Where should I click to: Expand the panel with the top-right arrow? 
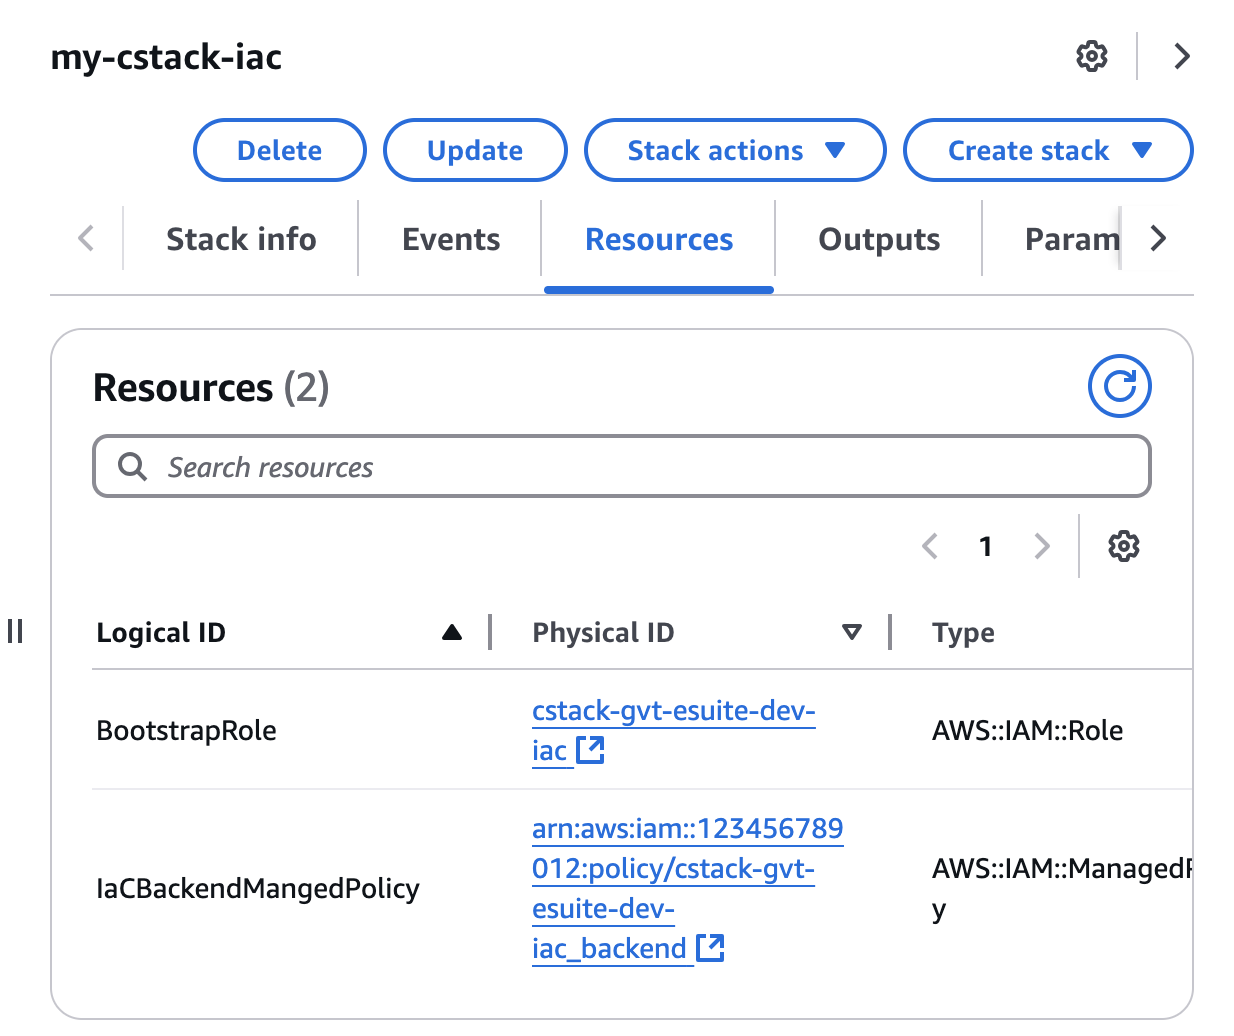[x=1181, y=57]
